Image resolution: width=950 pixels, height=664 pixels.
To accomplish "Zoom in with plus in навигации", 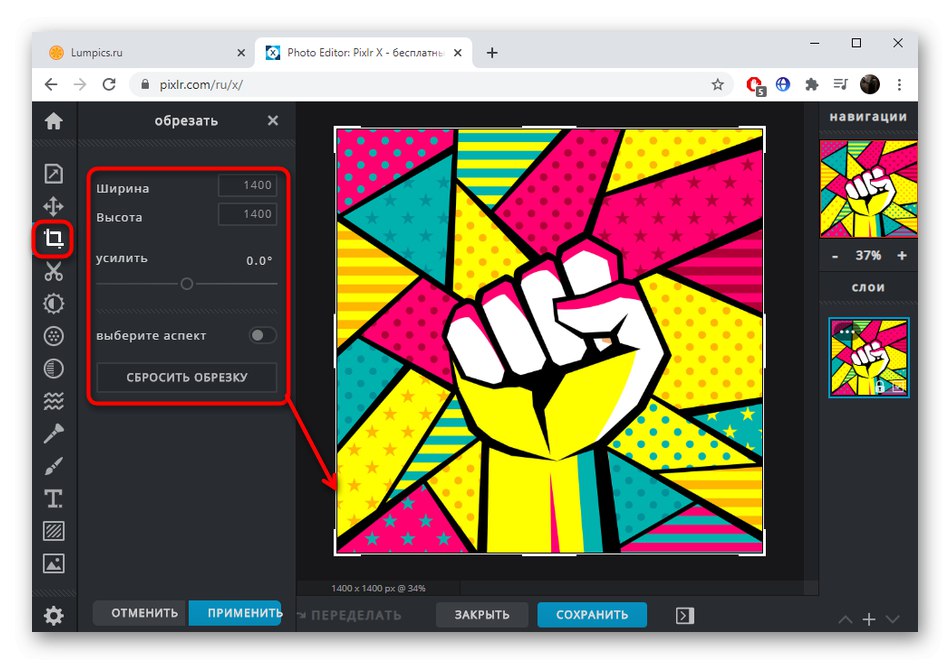I will point(902,256).
